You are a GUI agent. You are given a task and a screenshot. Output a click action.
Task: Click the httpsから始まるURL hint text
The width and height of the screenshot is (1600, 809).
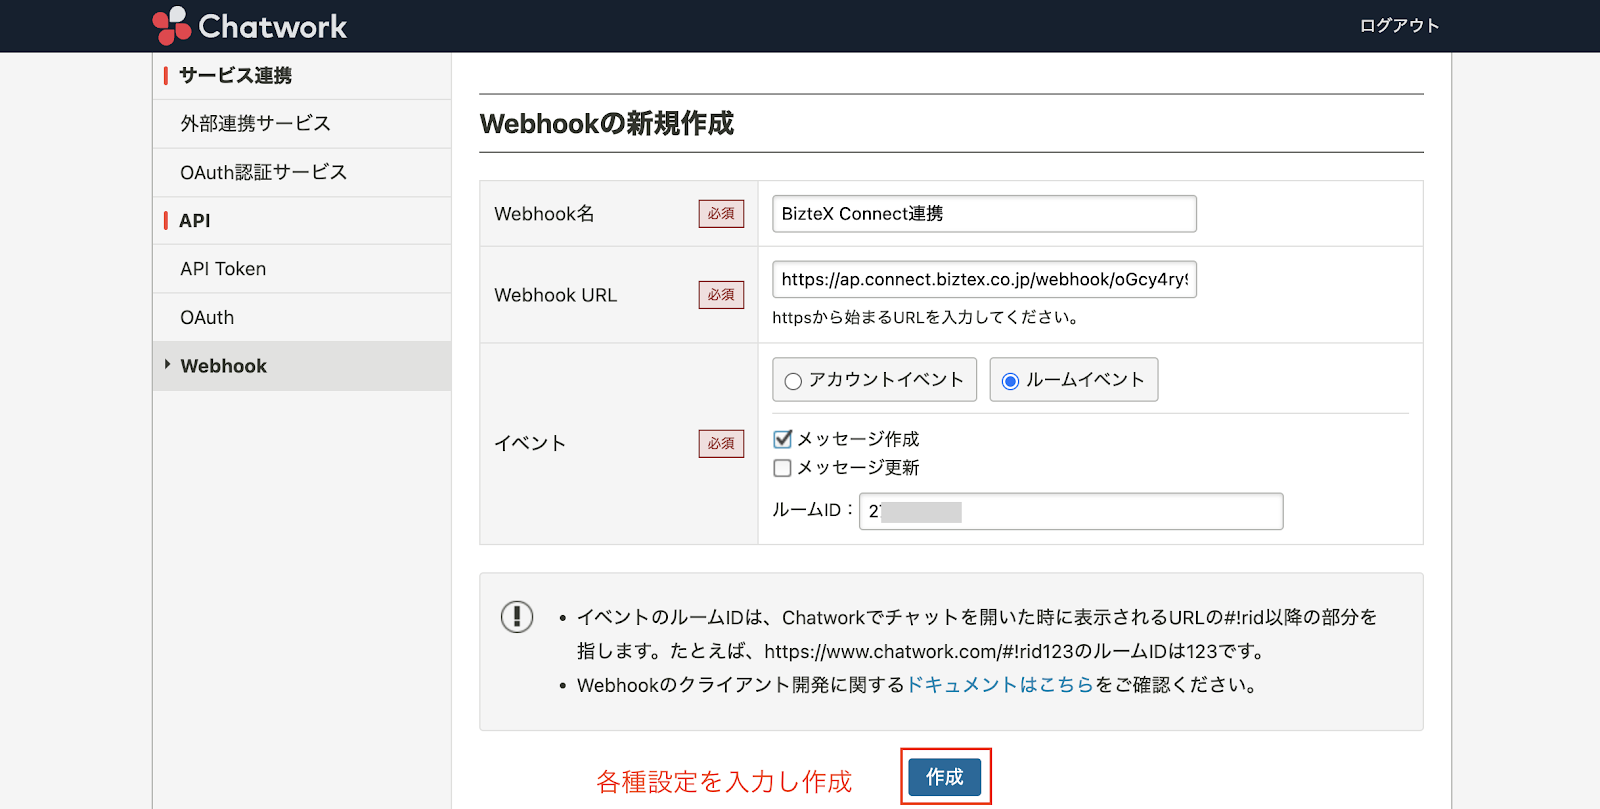click(x=927, y=318)
